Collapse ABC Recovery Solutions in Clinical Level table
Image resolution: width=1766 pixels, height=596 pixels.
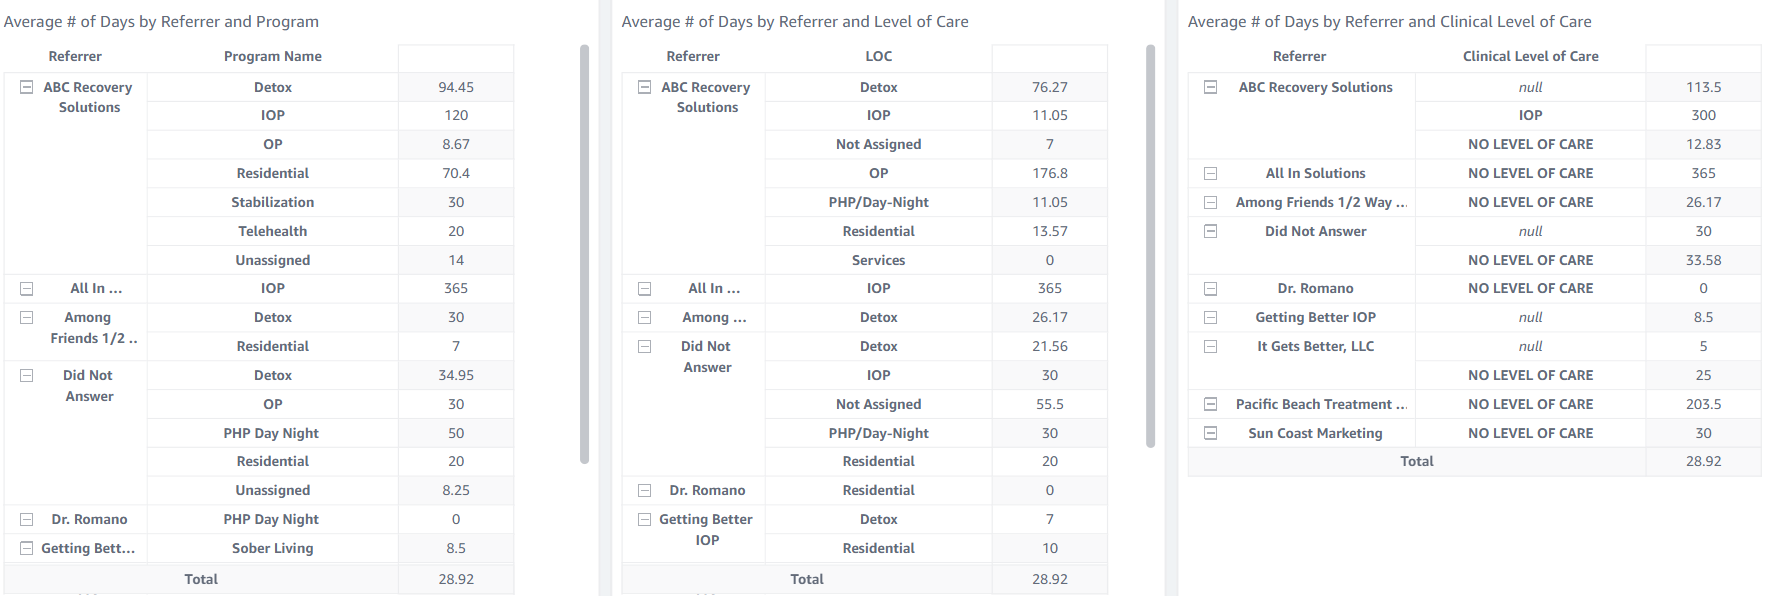coord(1210,88)
